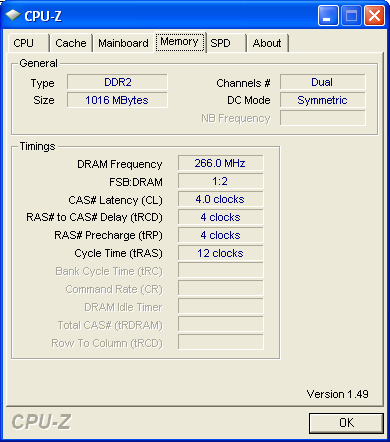Open the Cache tab
This screenshot has height=442, width=390.
pyautogui.click(x=71, y=43)
